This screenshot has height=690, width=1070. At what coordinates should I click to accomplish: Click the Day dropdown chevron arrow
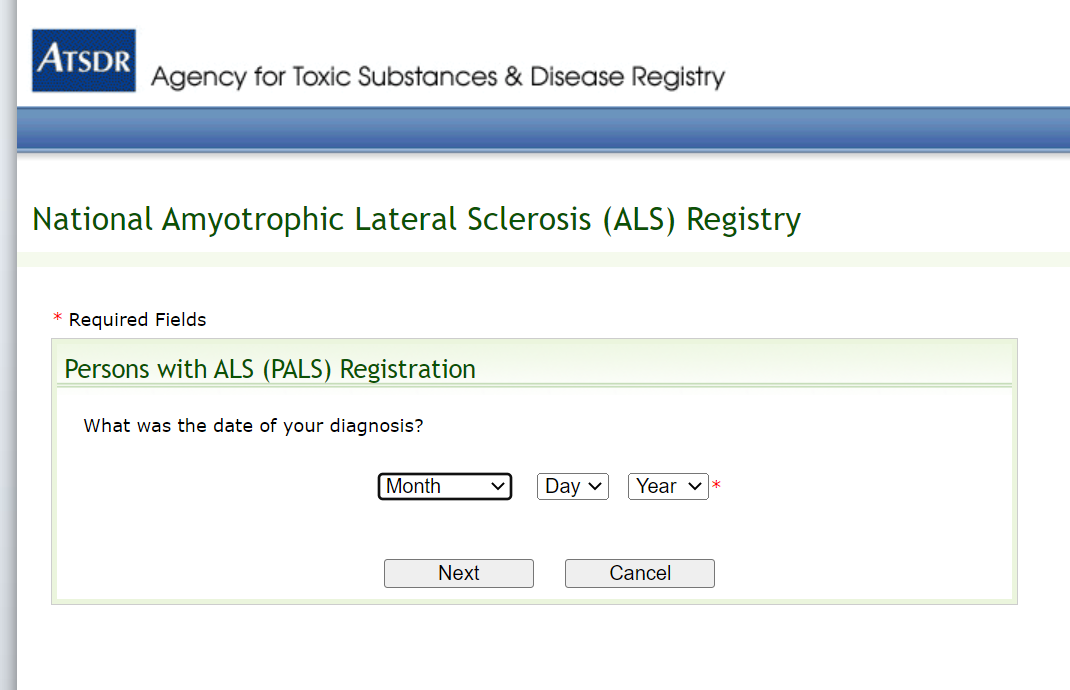point(595,486)
